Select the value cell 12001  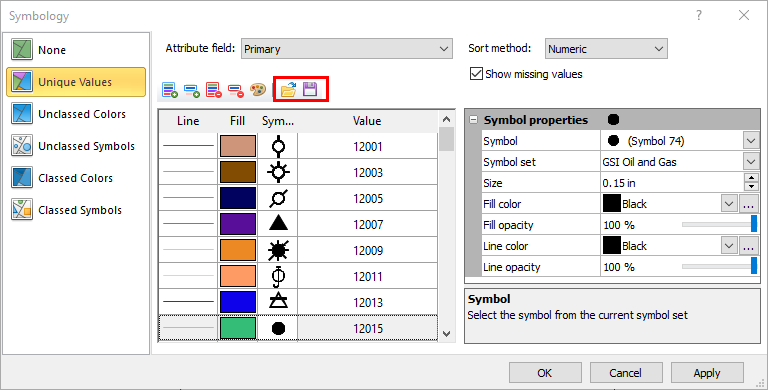click(367, 146)
